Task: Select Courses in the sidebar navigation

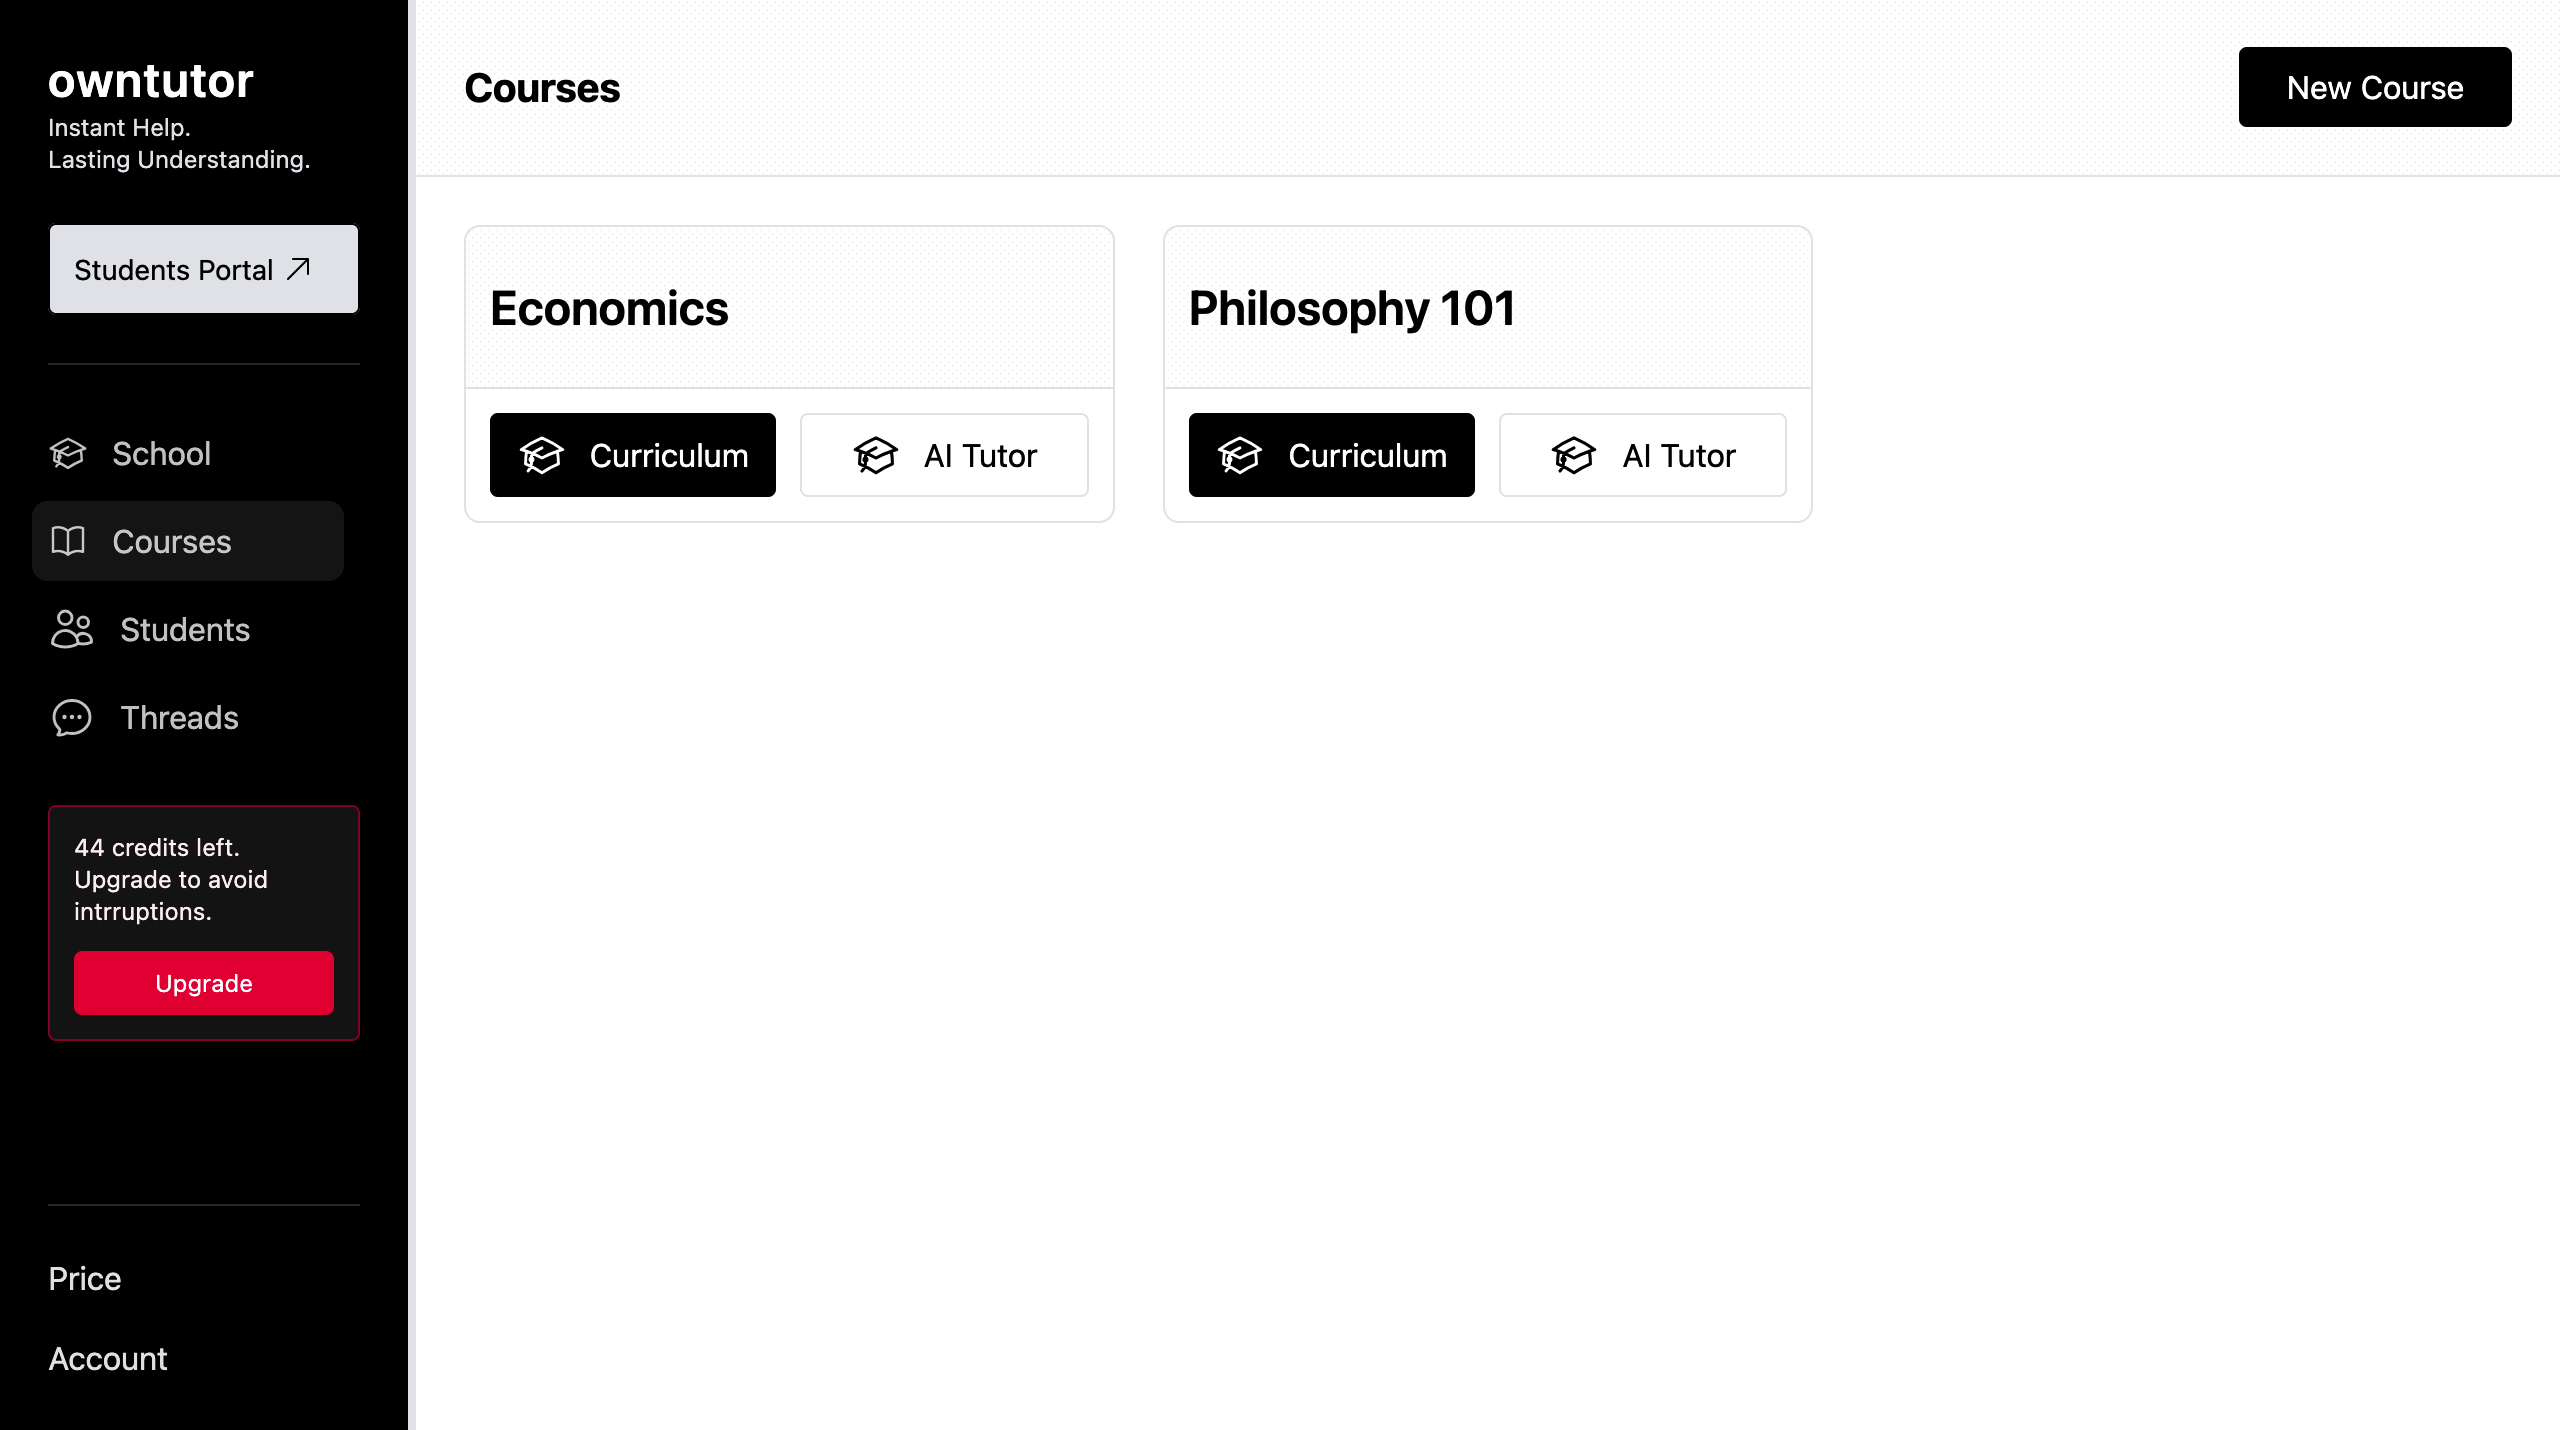Action: click(171, 541)
